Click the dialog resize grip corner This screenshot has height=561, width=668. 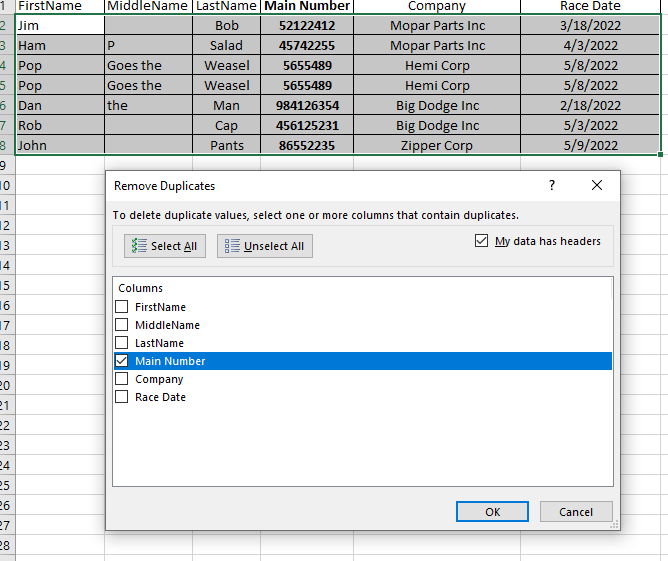[615, 525]
